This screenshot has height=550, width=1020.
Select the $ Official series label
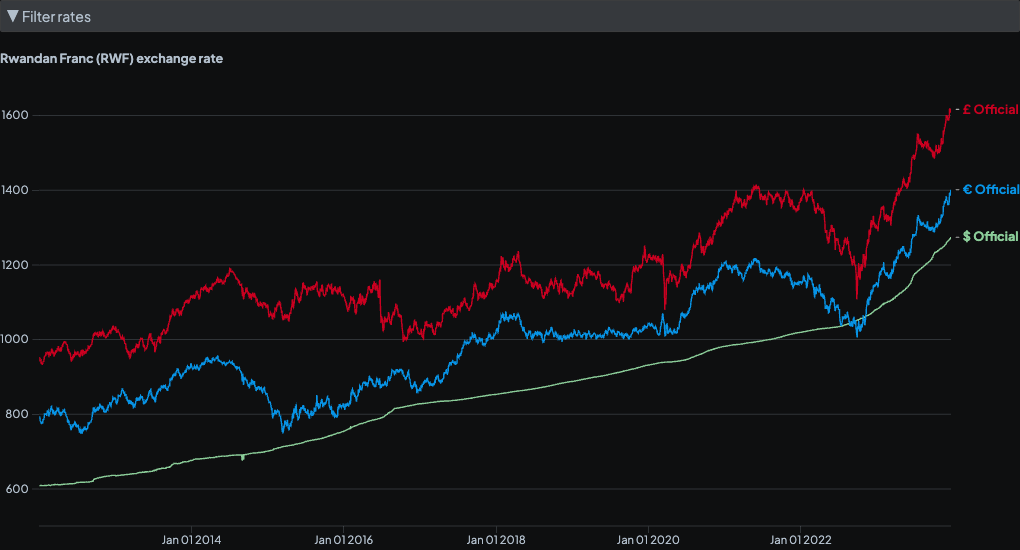pos(991,236)
